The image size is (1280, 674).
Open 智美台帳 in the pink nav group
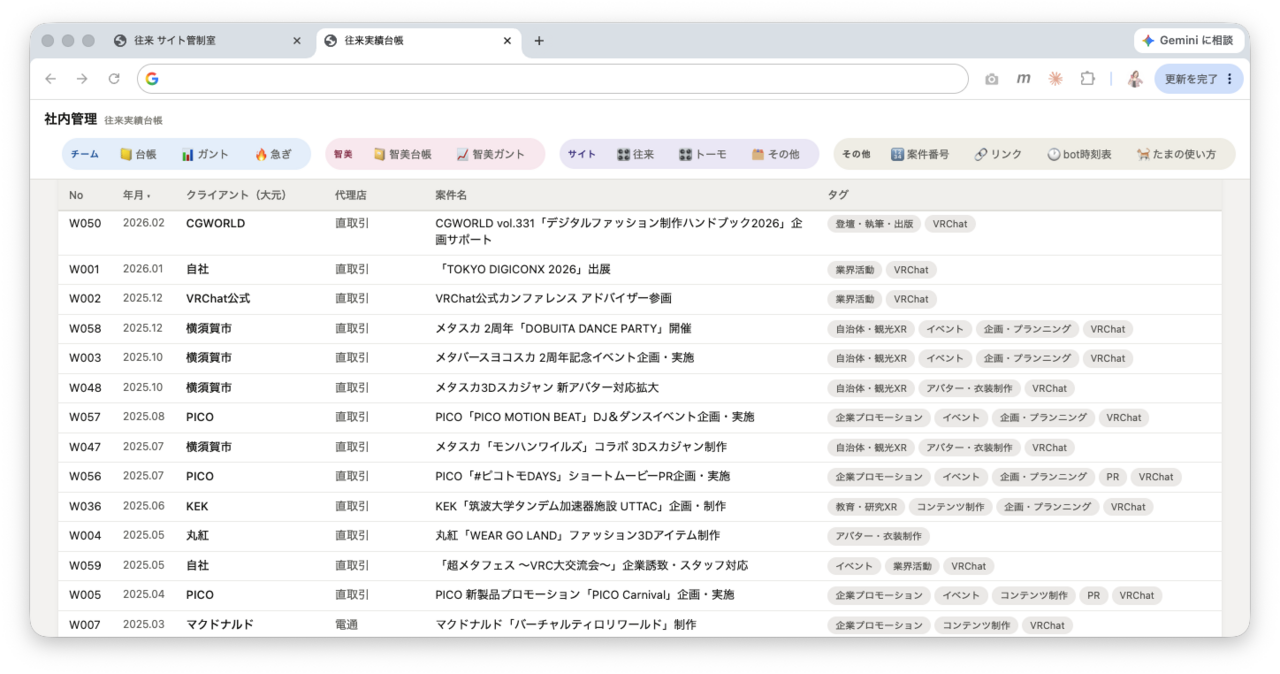(402, 154)
